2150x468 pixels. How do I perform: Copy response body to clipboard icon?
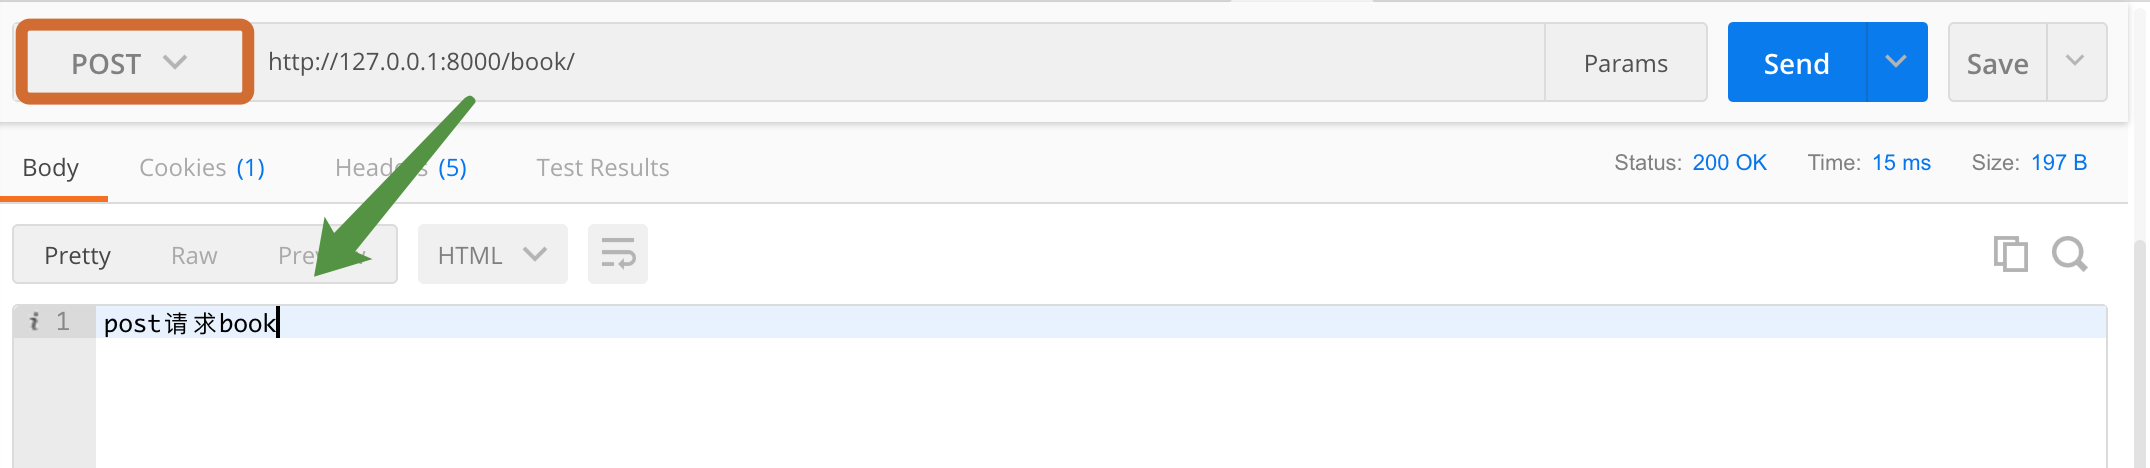click(x=2010, y=254)
